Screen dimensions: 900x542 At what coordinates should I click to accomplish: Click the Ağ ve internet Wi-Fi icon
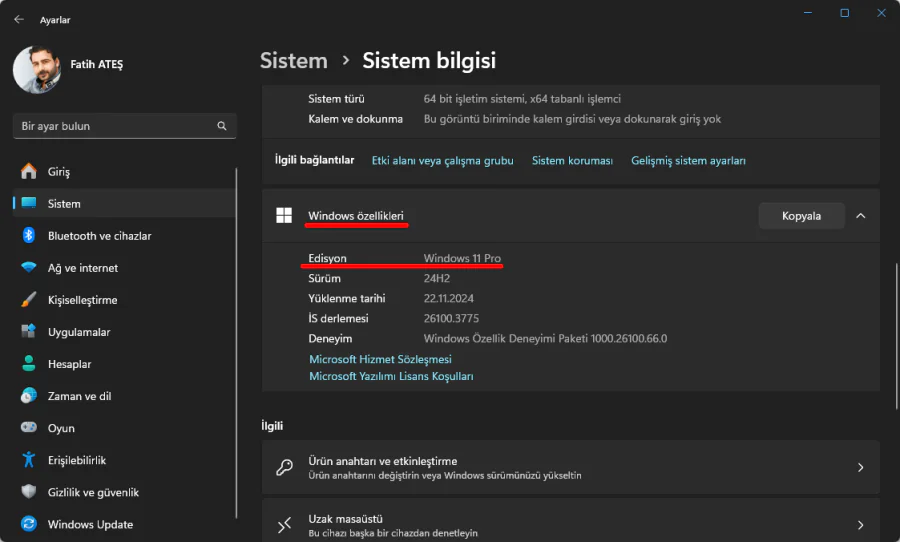[29, 268]
